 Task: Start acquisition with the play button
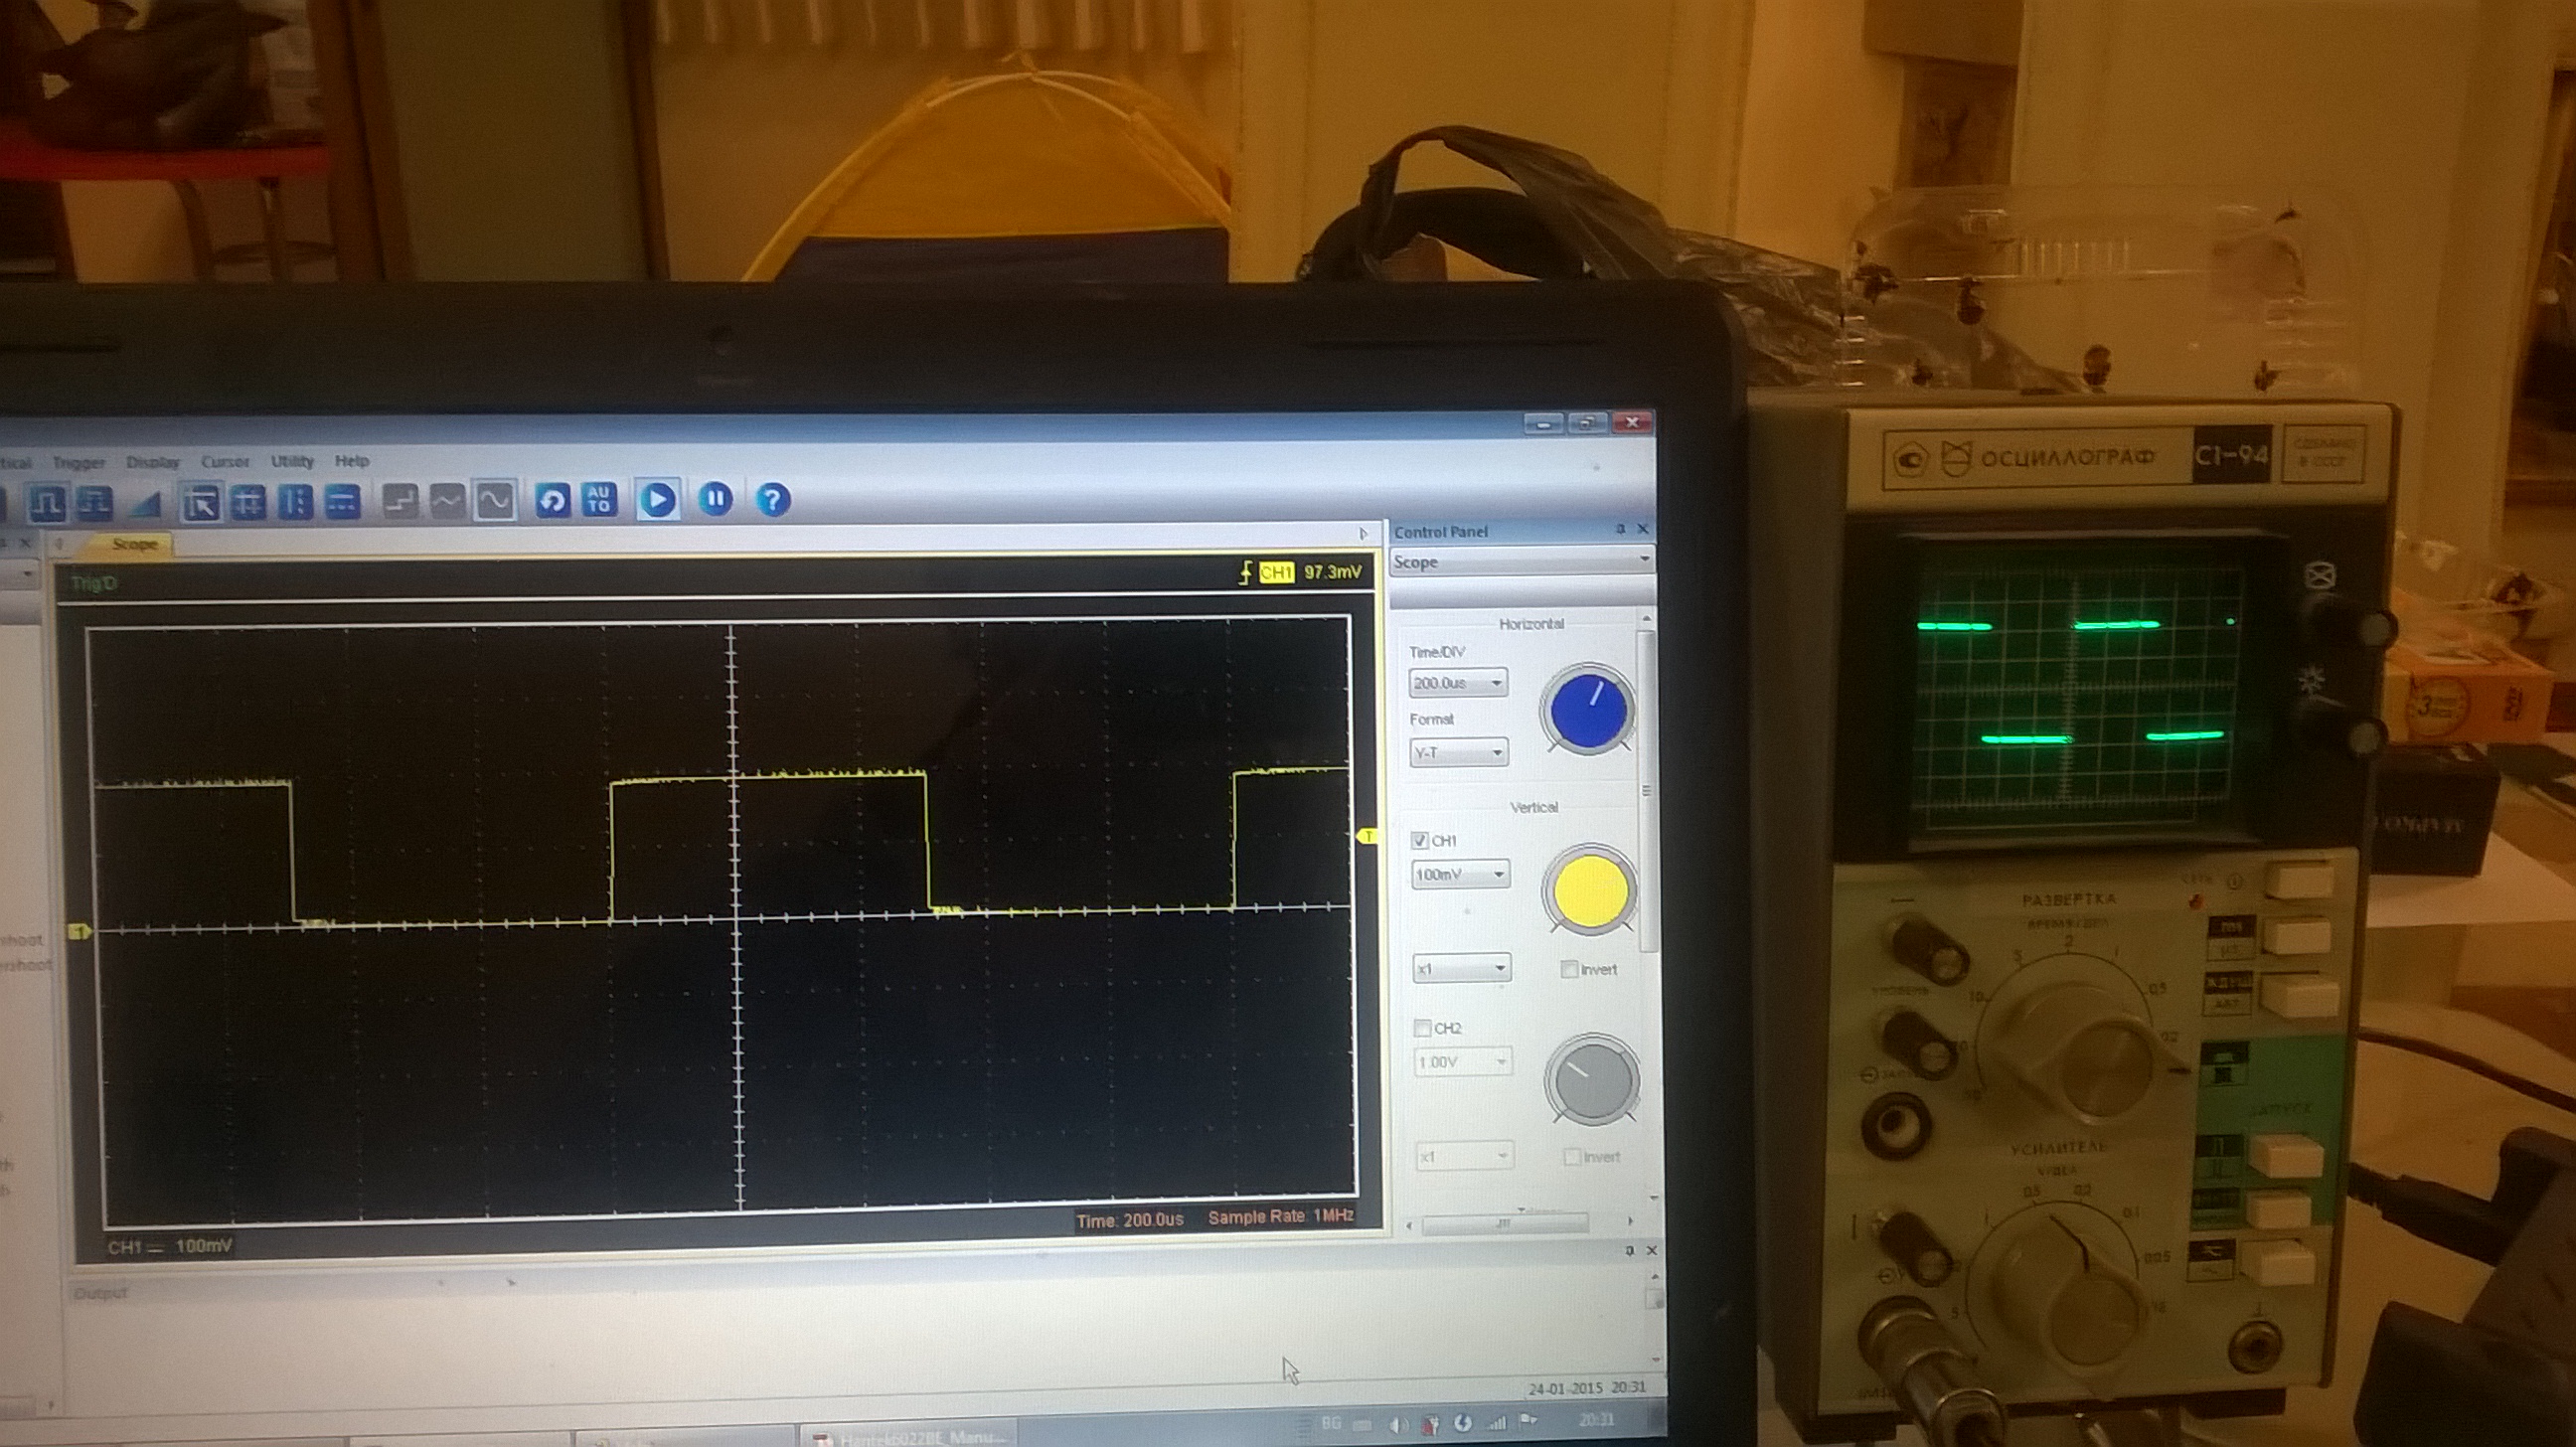click(657, 499)
